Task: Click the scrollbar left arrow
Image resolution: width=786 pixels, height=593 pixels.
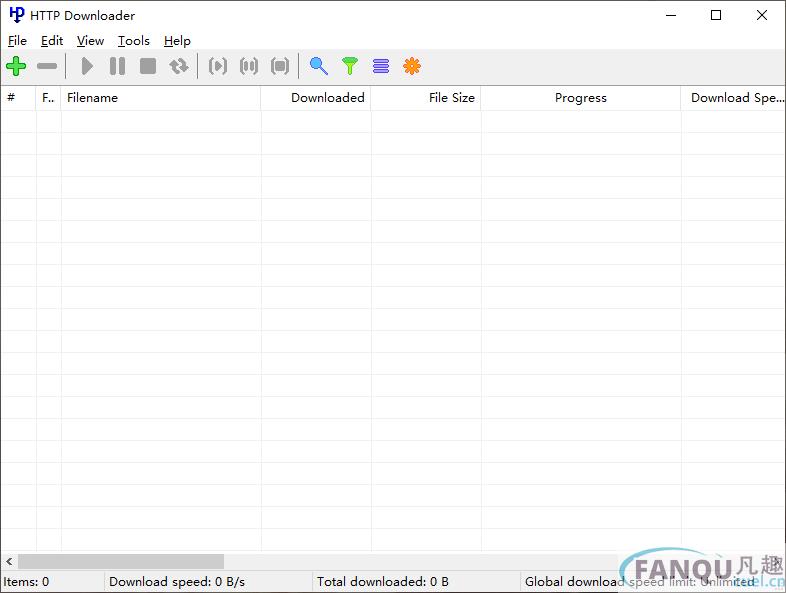Action: 9,561
